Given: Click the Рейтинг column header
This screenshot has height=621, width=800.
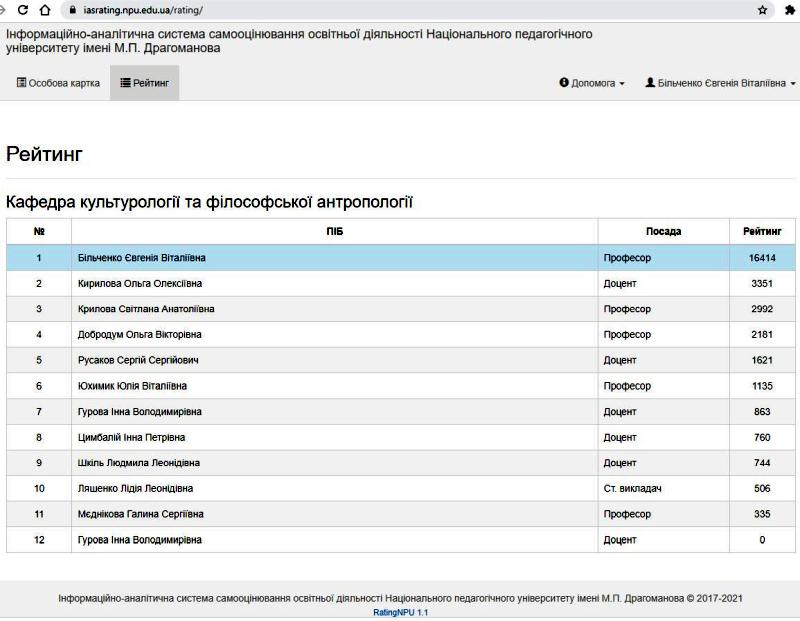Looking at the screenshot, I should point(762,231).
